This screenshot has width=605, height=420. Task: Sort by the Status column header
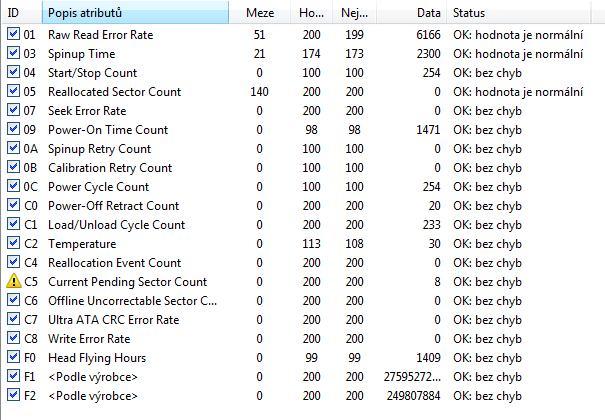tap(519, 13)
